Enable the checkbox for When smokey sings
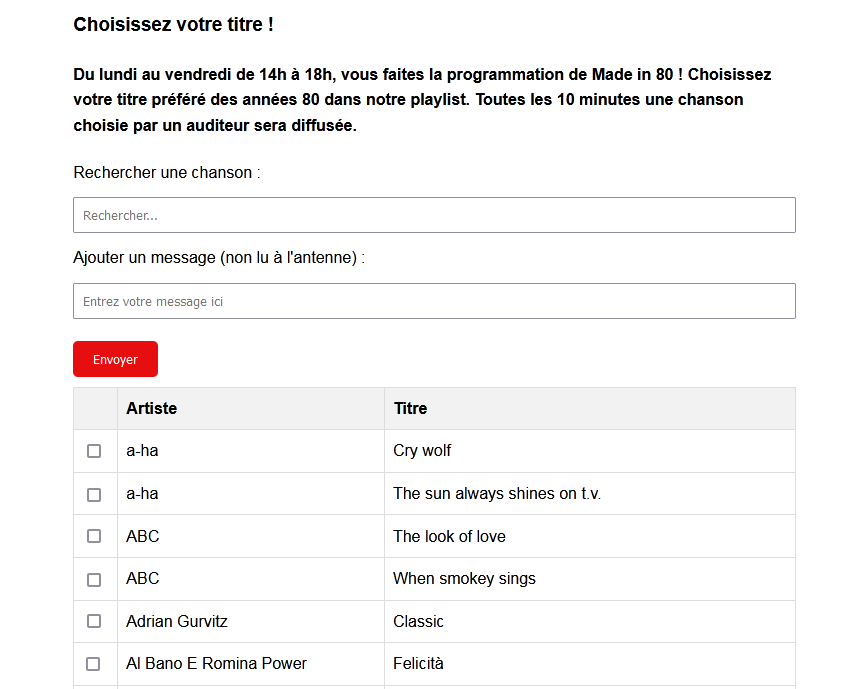The width and height of the screenshot is (865, 689). 94,579
